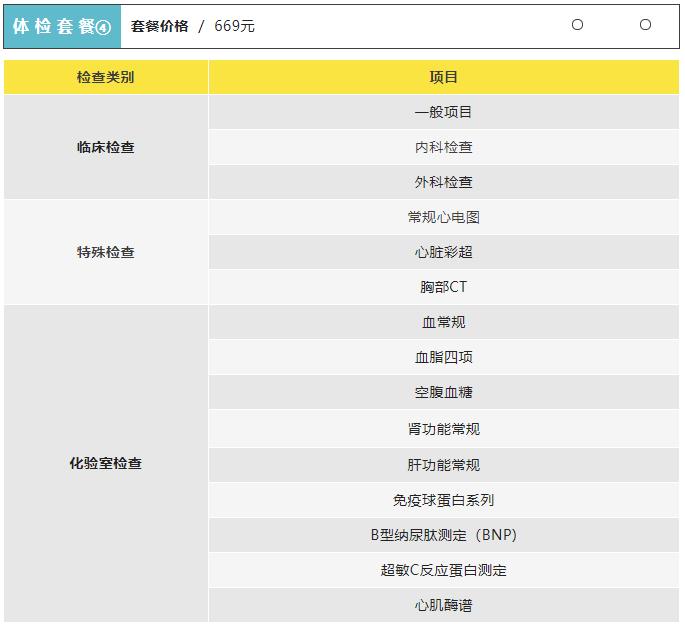Click the 体检套餐④ package title tab
The width and height of the screenshot is (685, 628).
click(x=62, y=26)
